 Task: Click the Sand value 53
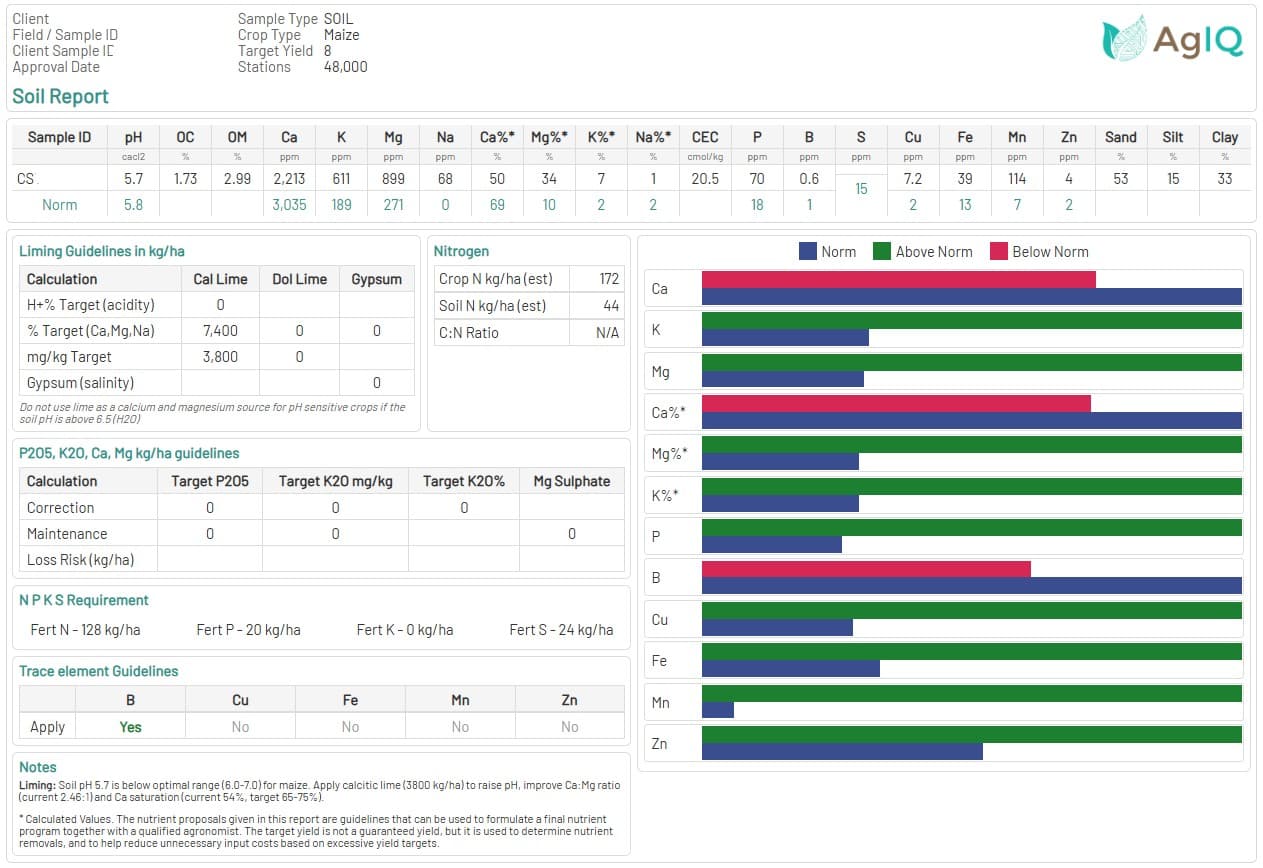[x=1121, y=178]
